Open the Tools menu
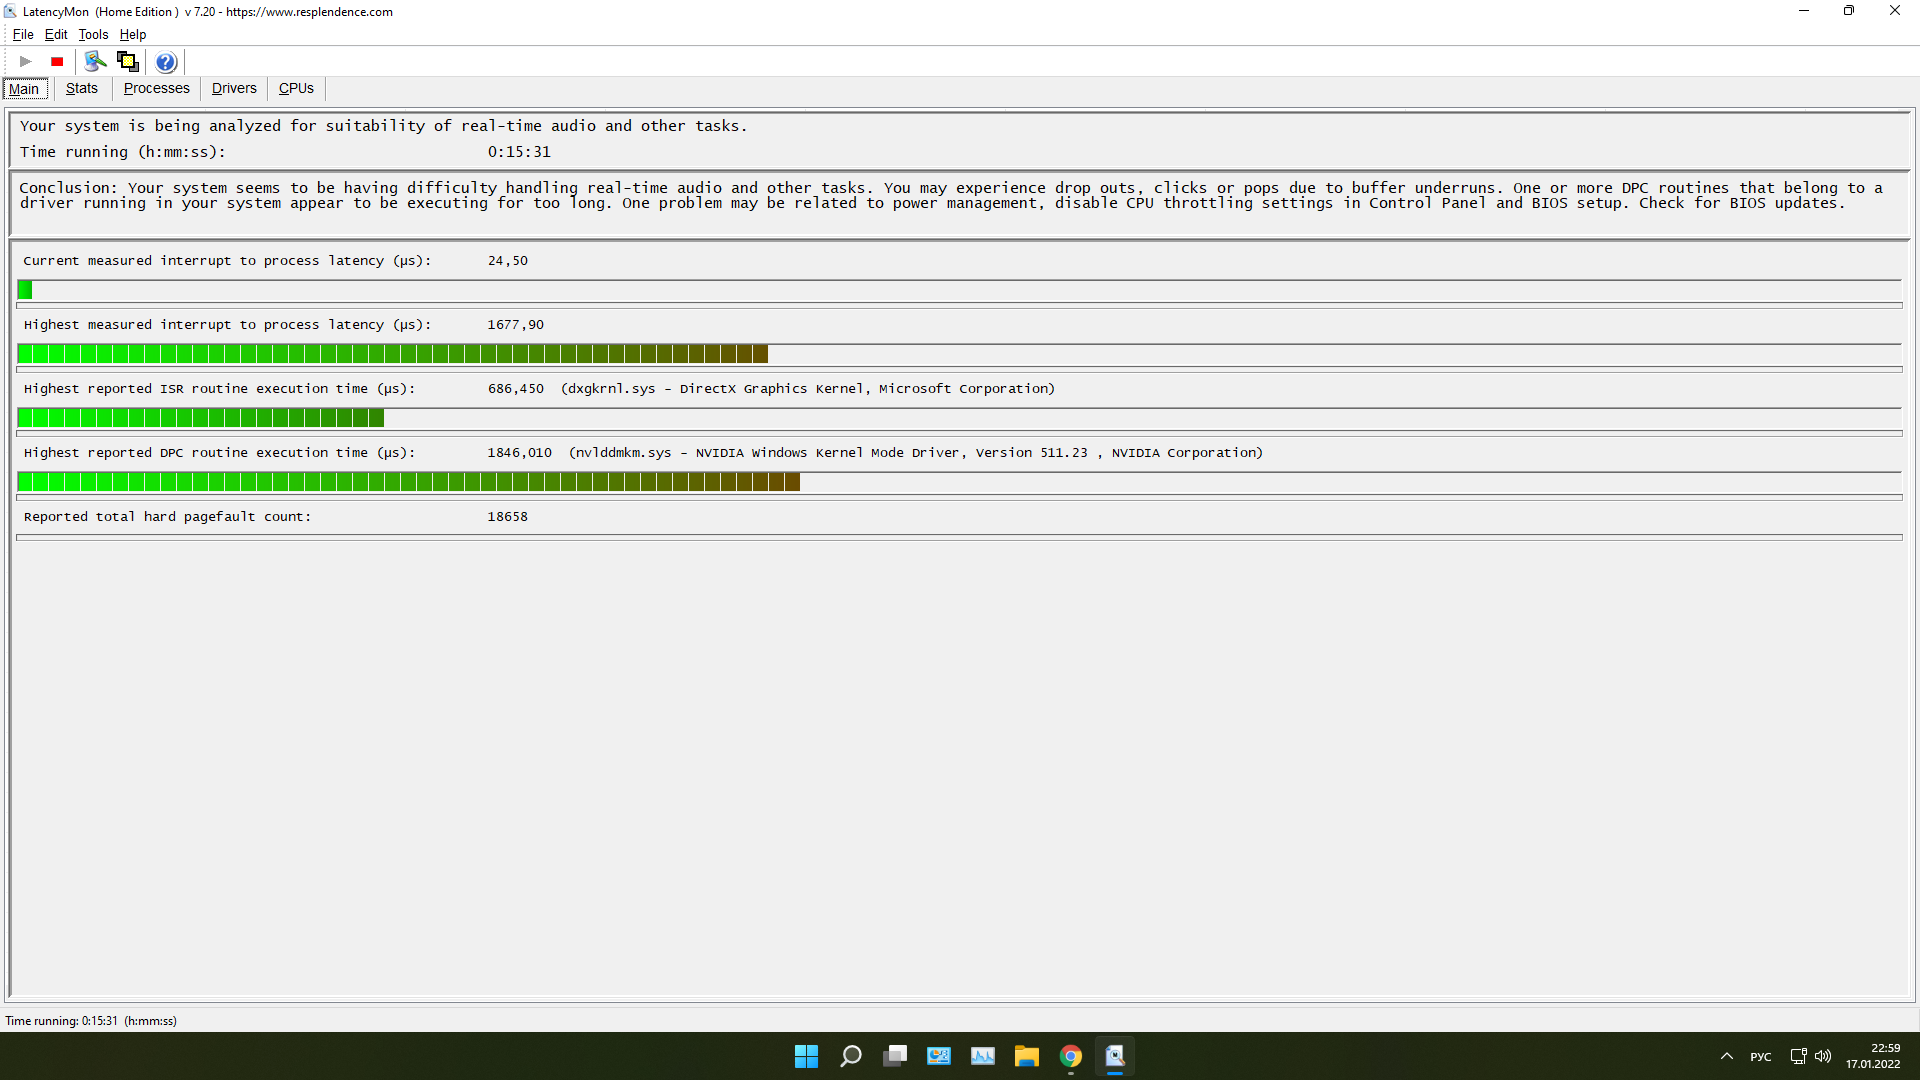1920x1080 pixels. tap(93, 34)
